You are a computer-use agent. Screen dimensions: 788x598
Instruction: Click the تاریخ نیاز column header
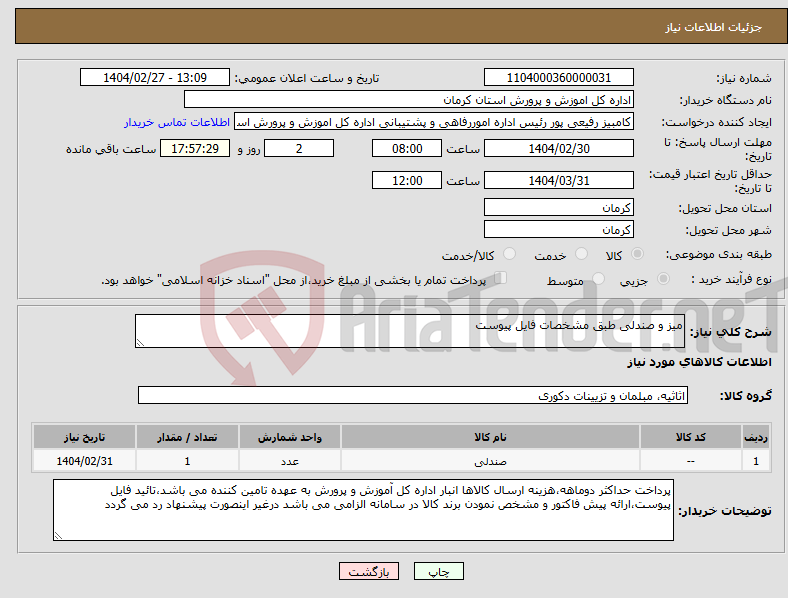pos(84,437)
